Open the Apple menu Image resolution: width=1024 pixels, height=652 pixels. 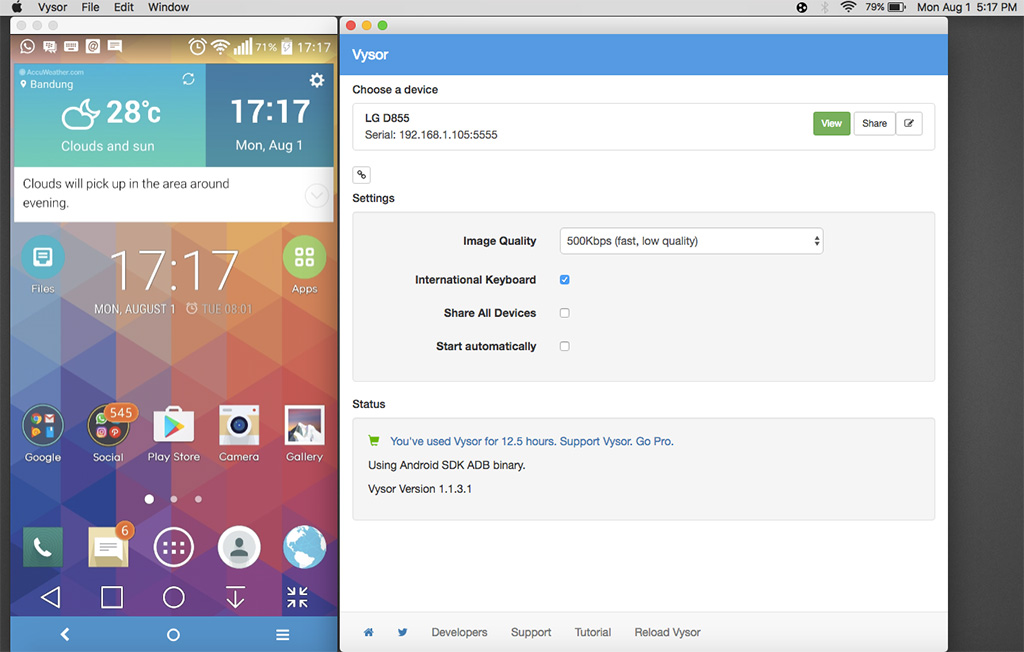click(17, 7)
